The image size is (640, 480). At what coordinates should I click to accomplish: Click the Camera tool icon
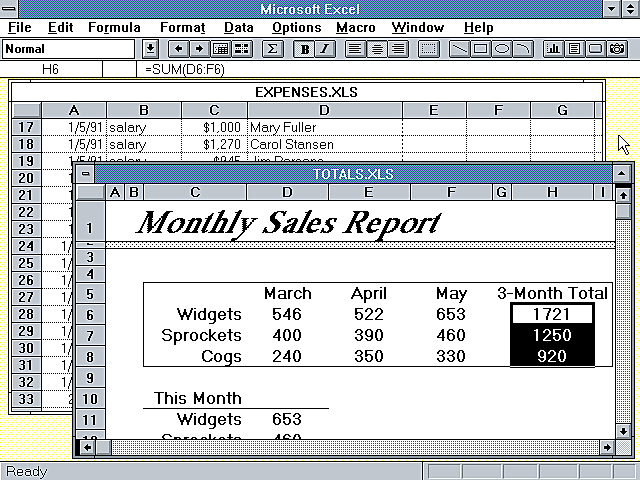pyautogui.click(x=617, y=49)
